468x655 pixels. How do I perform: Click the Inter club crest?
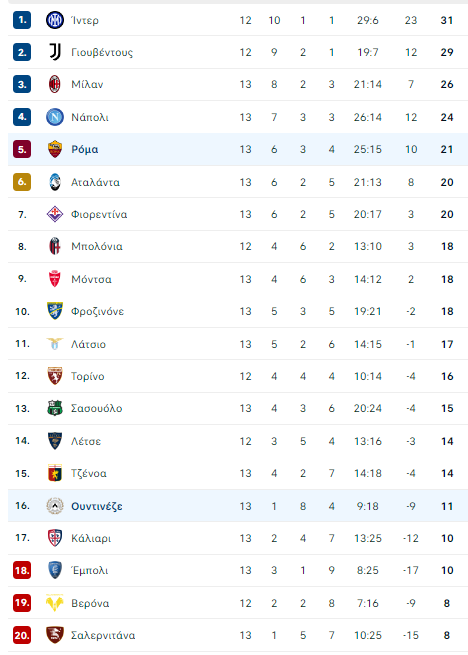point(55,20)
